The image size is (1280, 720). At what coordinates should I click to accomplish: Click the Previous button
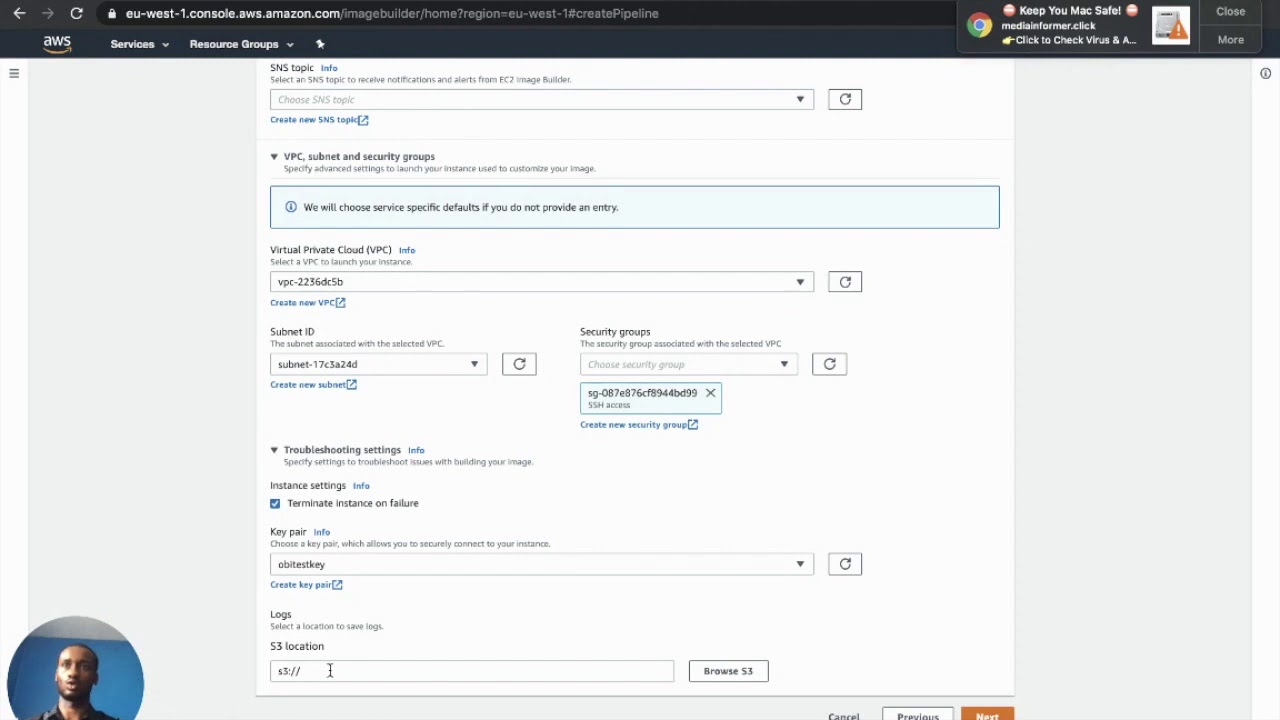coord(918,714)
